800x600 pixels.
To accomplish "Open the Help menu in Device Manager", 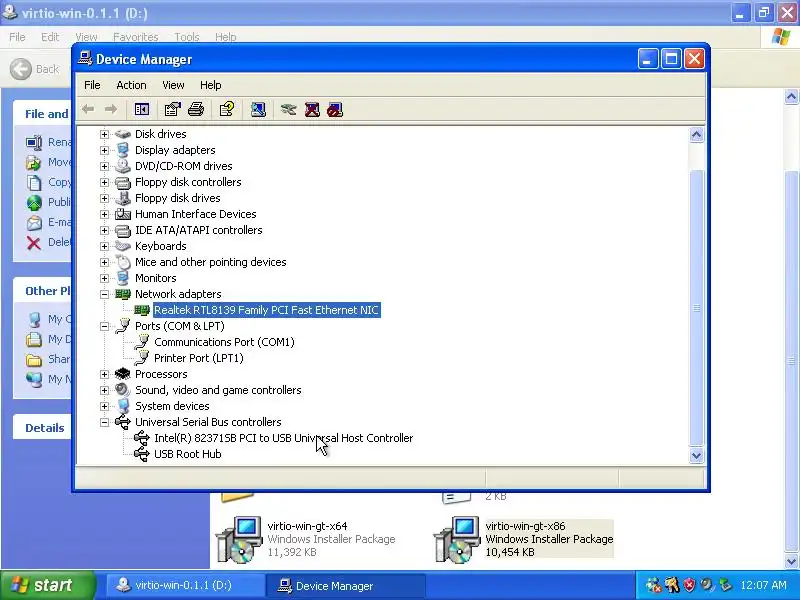I will [x=210, y=85].
